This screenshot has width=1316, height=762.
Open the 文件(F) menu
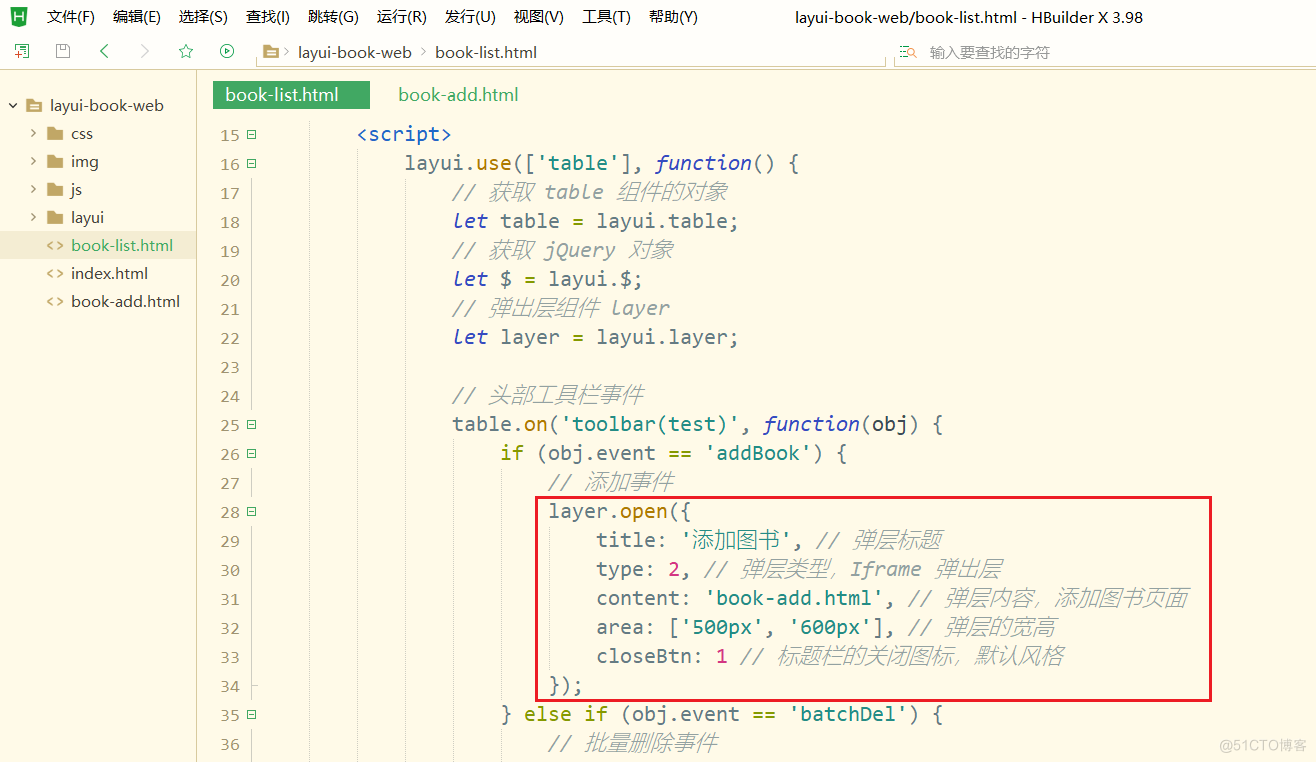(x=71, y=17)
